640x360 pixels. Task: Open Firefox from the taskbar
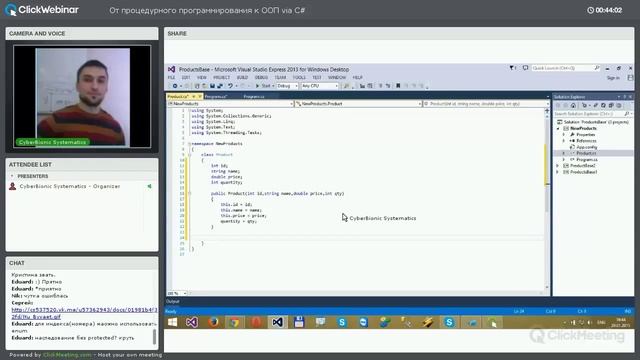coord(213,322)
